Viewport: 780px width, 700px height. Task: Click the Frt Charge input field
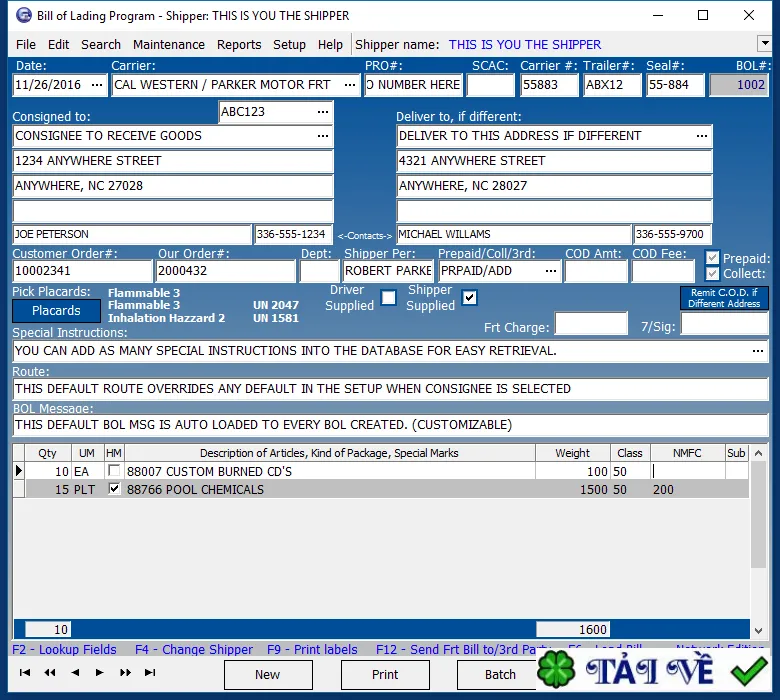pyautogui.click(x=591, y=324)
